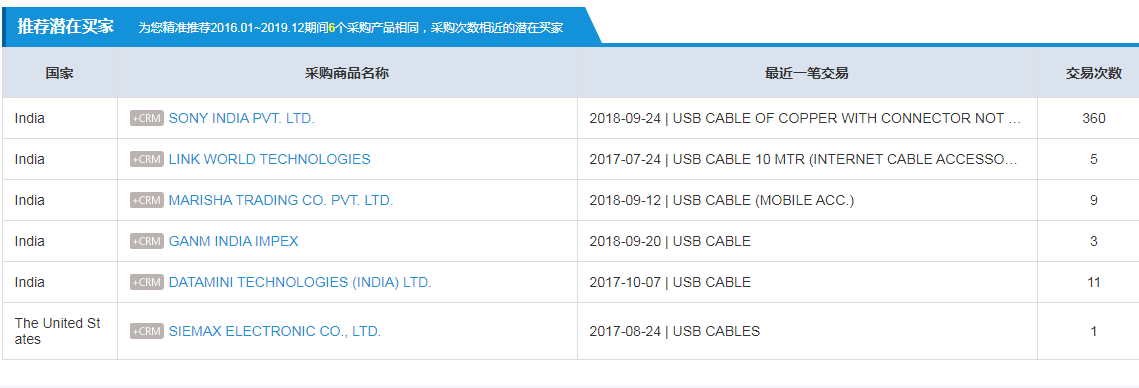The image size is (1139, 388).
Task: Select the 推荐潜在买家 tab title
Action: [x=65, y=28]
